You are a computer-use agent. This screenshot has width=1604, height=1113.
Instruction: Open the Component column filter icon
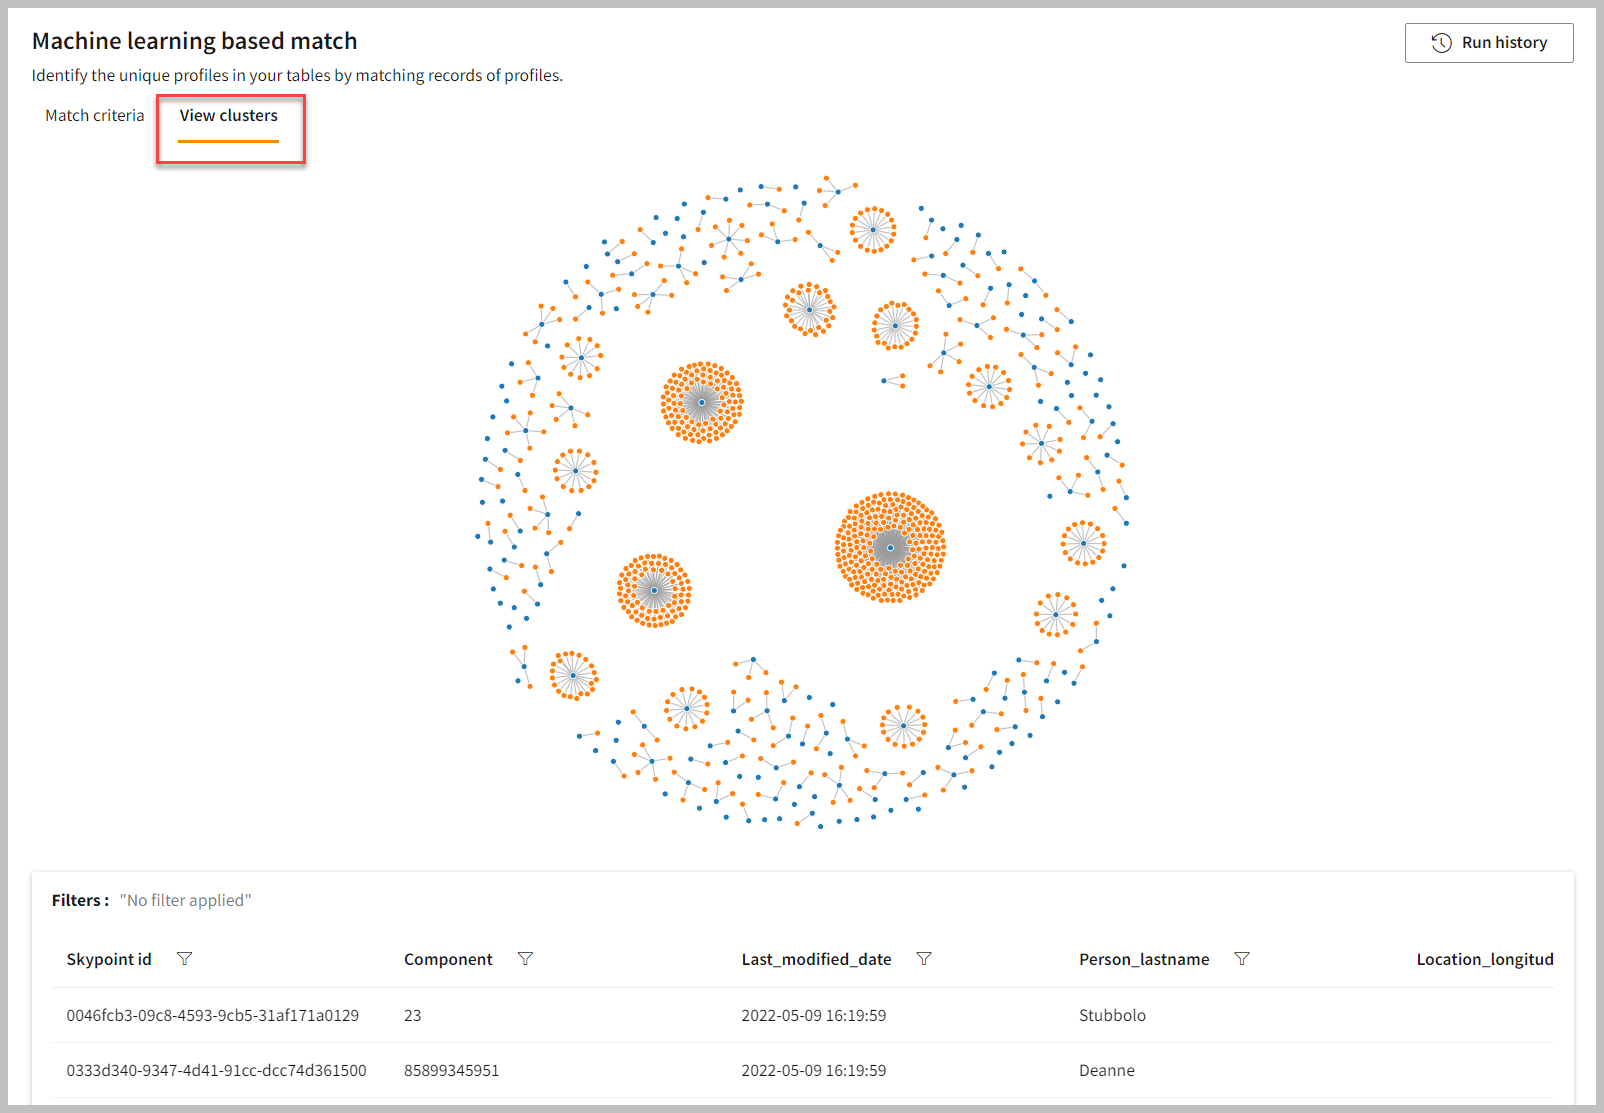click(525, 959)
